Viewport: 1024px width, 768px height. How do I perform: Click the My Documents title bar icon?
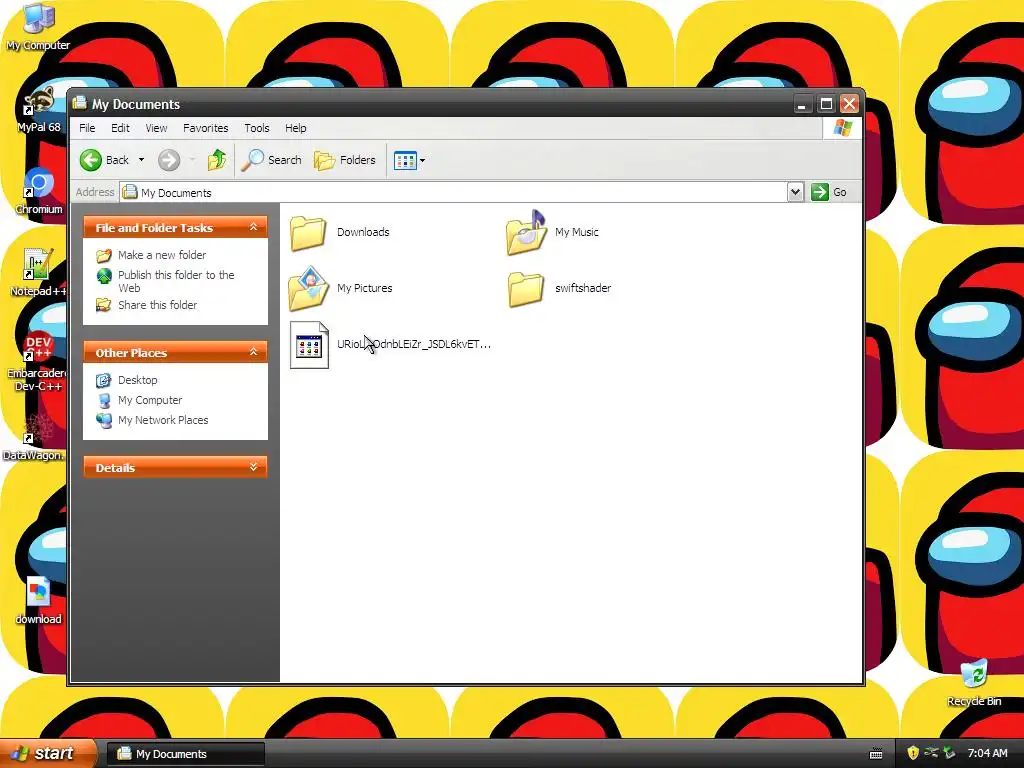(x=80, y=103)
